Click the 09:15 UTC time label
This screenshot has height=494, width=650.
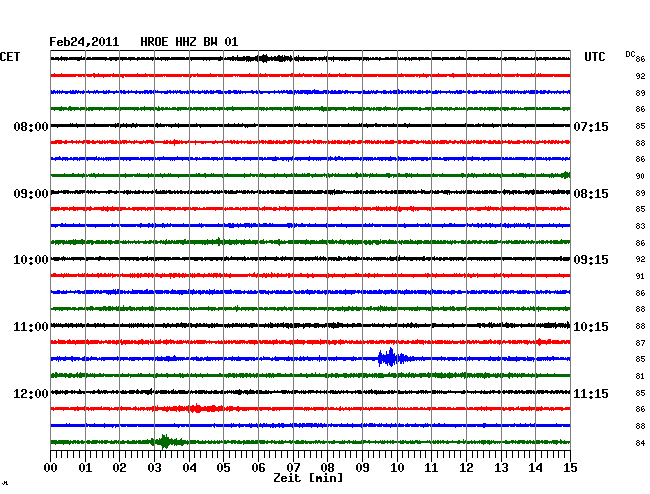click(591, 260)
